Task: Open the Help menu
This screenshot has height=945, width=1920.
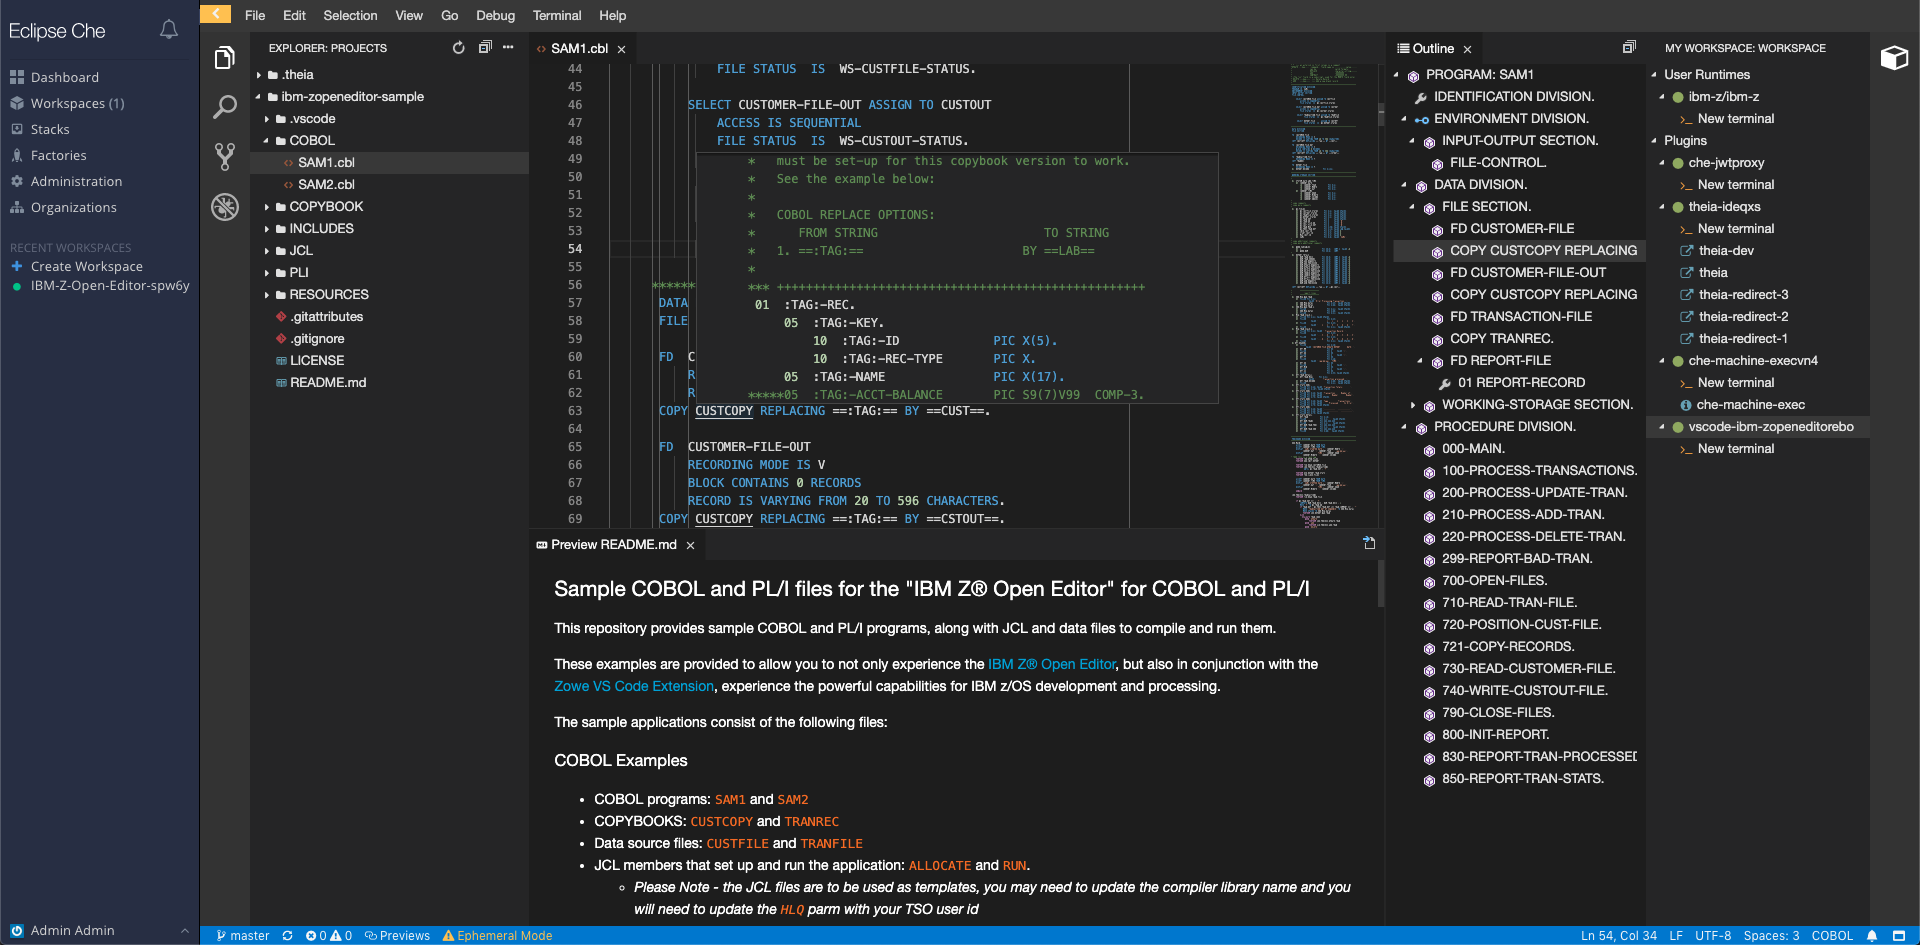Action: click(x=612, y=15)
